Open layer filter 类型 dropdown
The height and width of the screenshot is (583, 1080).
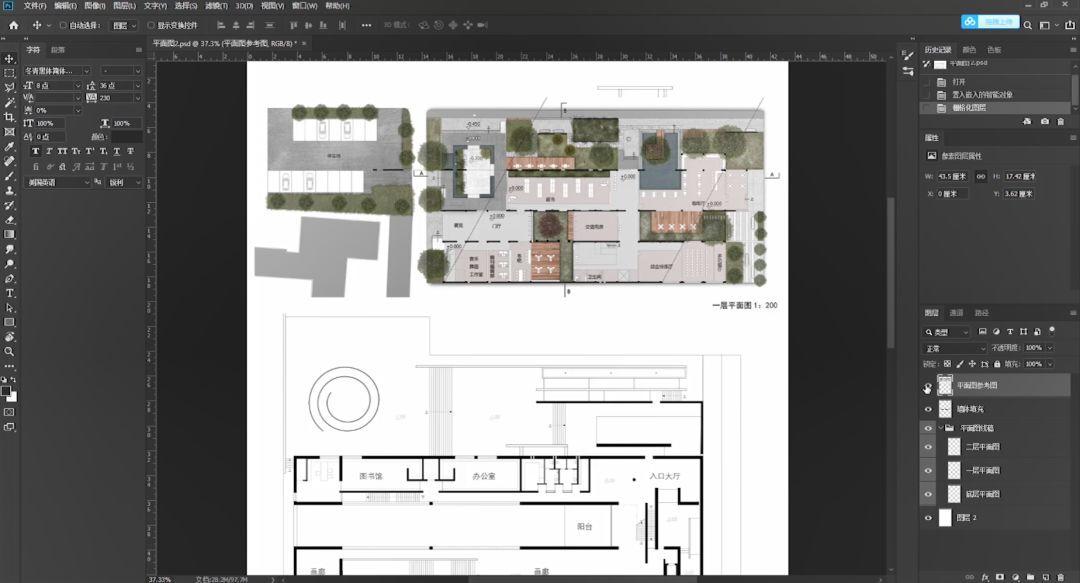point(947,332)
